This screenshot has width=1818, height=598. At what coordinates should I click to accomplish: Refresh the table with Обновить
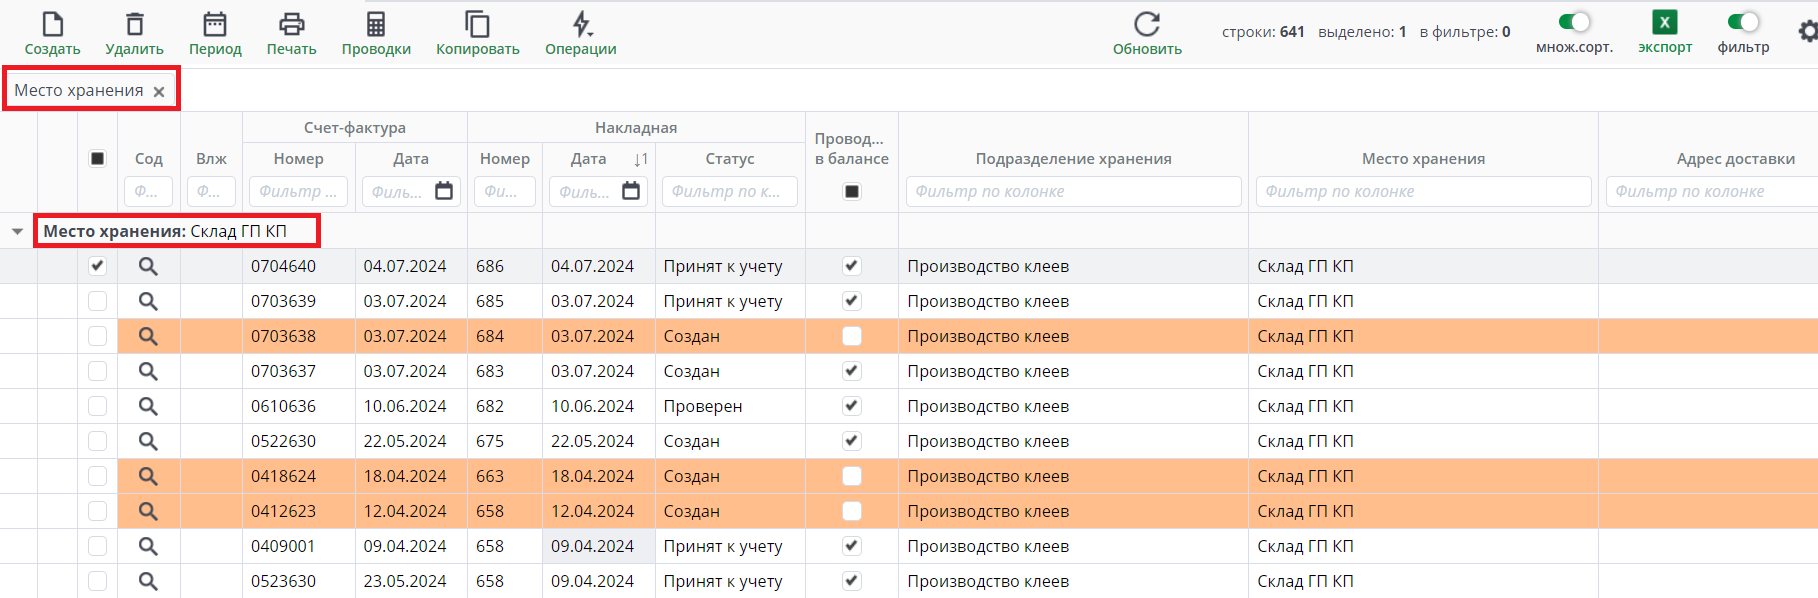(x=1147, y=24)
